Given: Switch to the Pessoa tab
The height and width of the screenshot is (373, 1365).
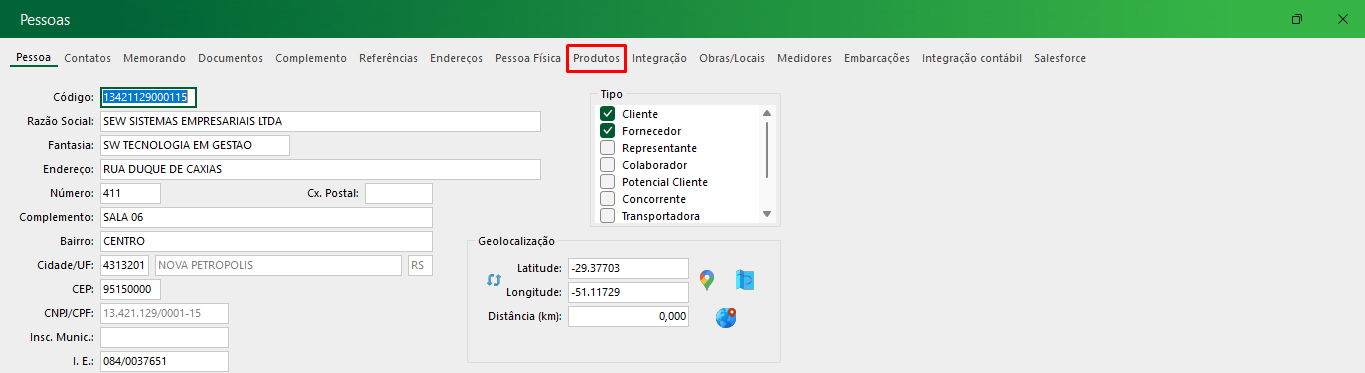Looking at the screenshot, I should 34,58.
